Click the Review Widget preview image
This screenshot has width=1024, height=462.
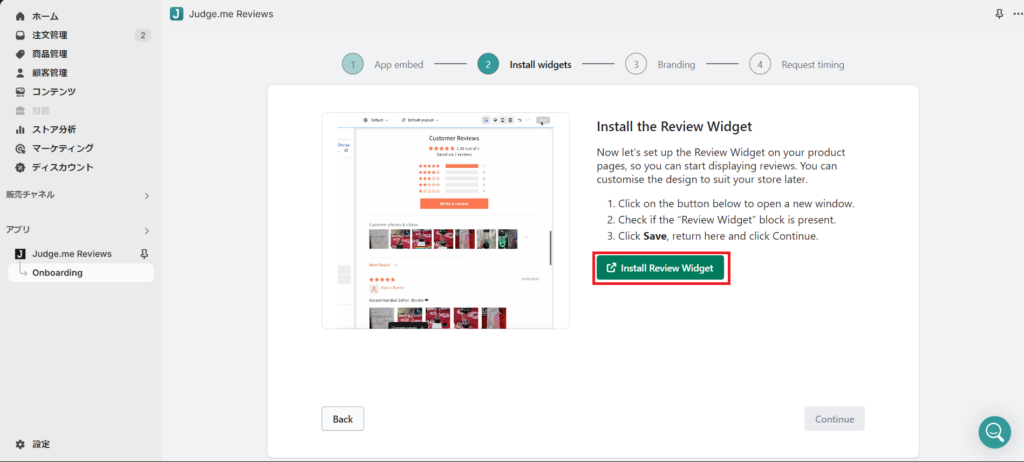pyautogui.click(x=445, y=221)
